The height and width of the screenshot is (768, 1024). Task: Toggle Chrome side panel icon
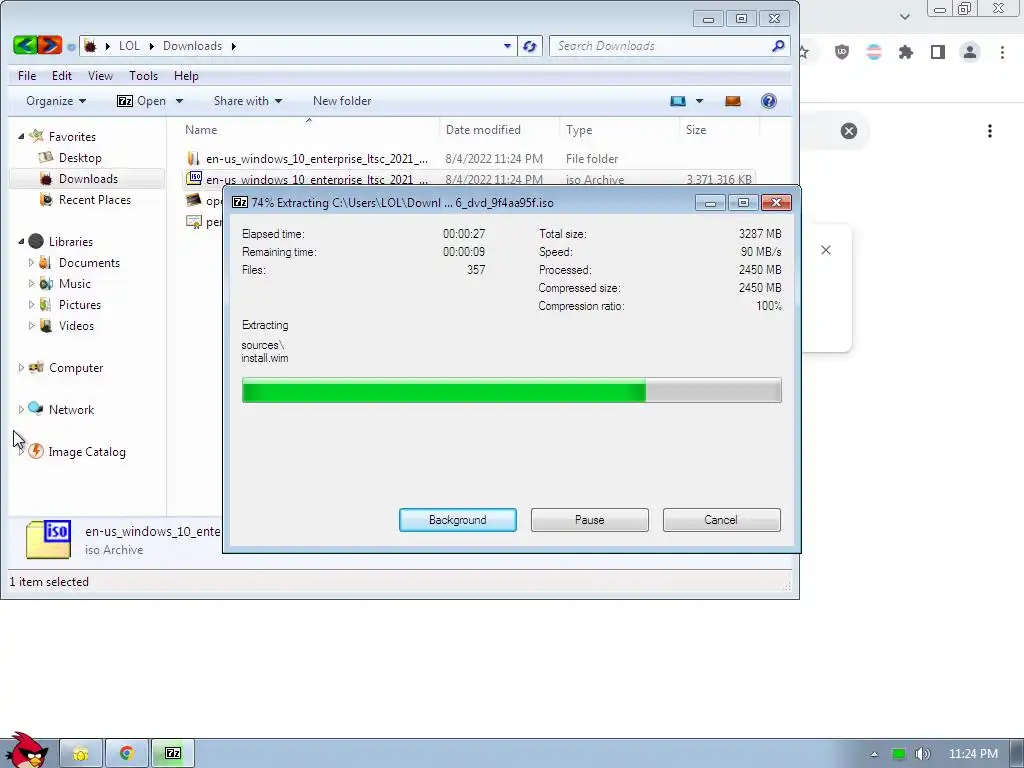click(x=938, y=52)
